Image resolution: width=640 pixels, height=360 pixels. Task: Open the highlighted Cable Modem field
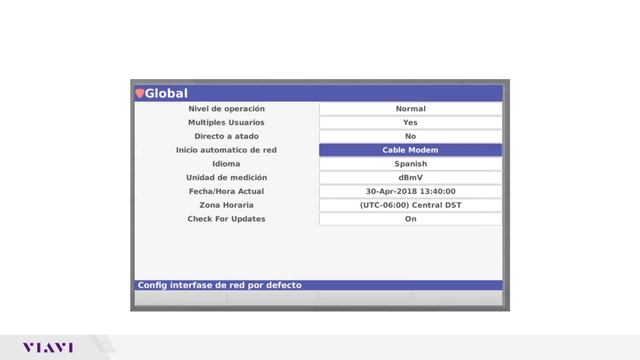pyautogui.click(x=410, y=150)
